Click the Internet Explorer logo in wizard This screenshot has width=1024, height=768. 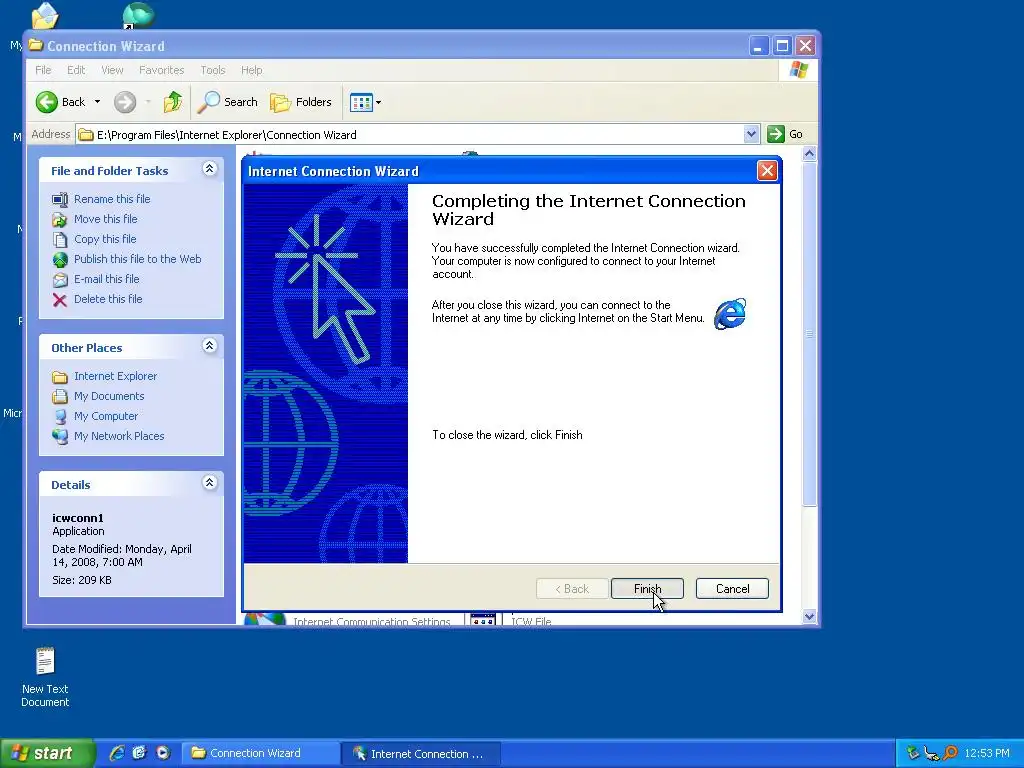tap(729, 314)
